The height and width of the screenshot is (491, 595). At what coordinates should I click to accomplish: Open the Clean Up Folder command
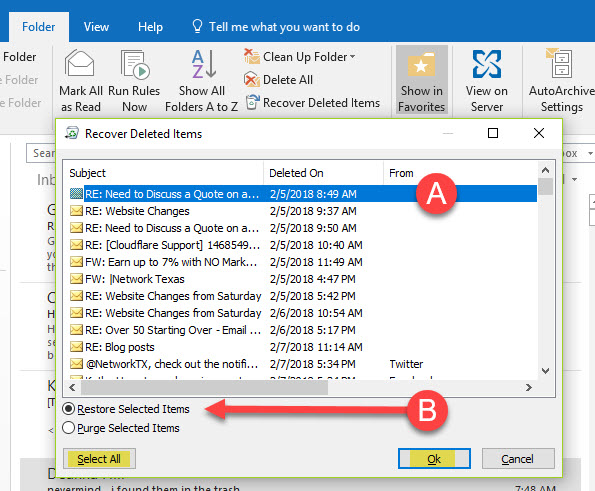pos(300,57)
